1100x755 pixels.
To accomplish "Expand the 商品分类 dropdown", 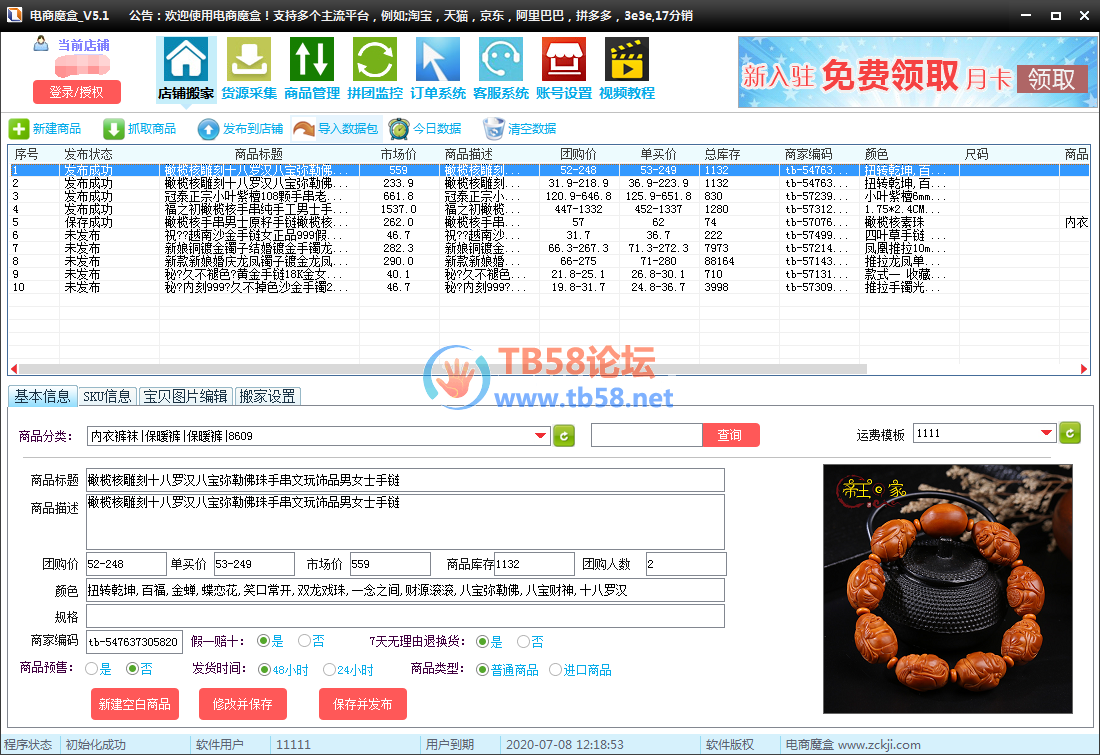I will (540, 436).
